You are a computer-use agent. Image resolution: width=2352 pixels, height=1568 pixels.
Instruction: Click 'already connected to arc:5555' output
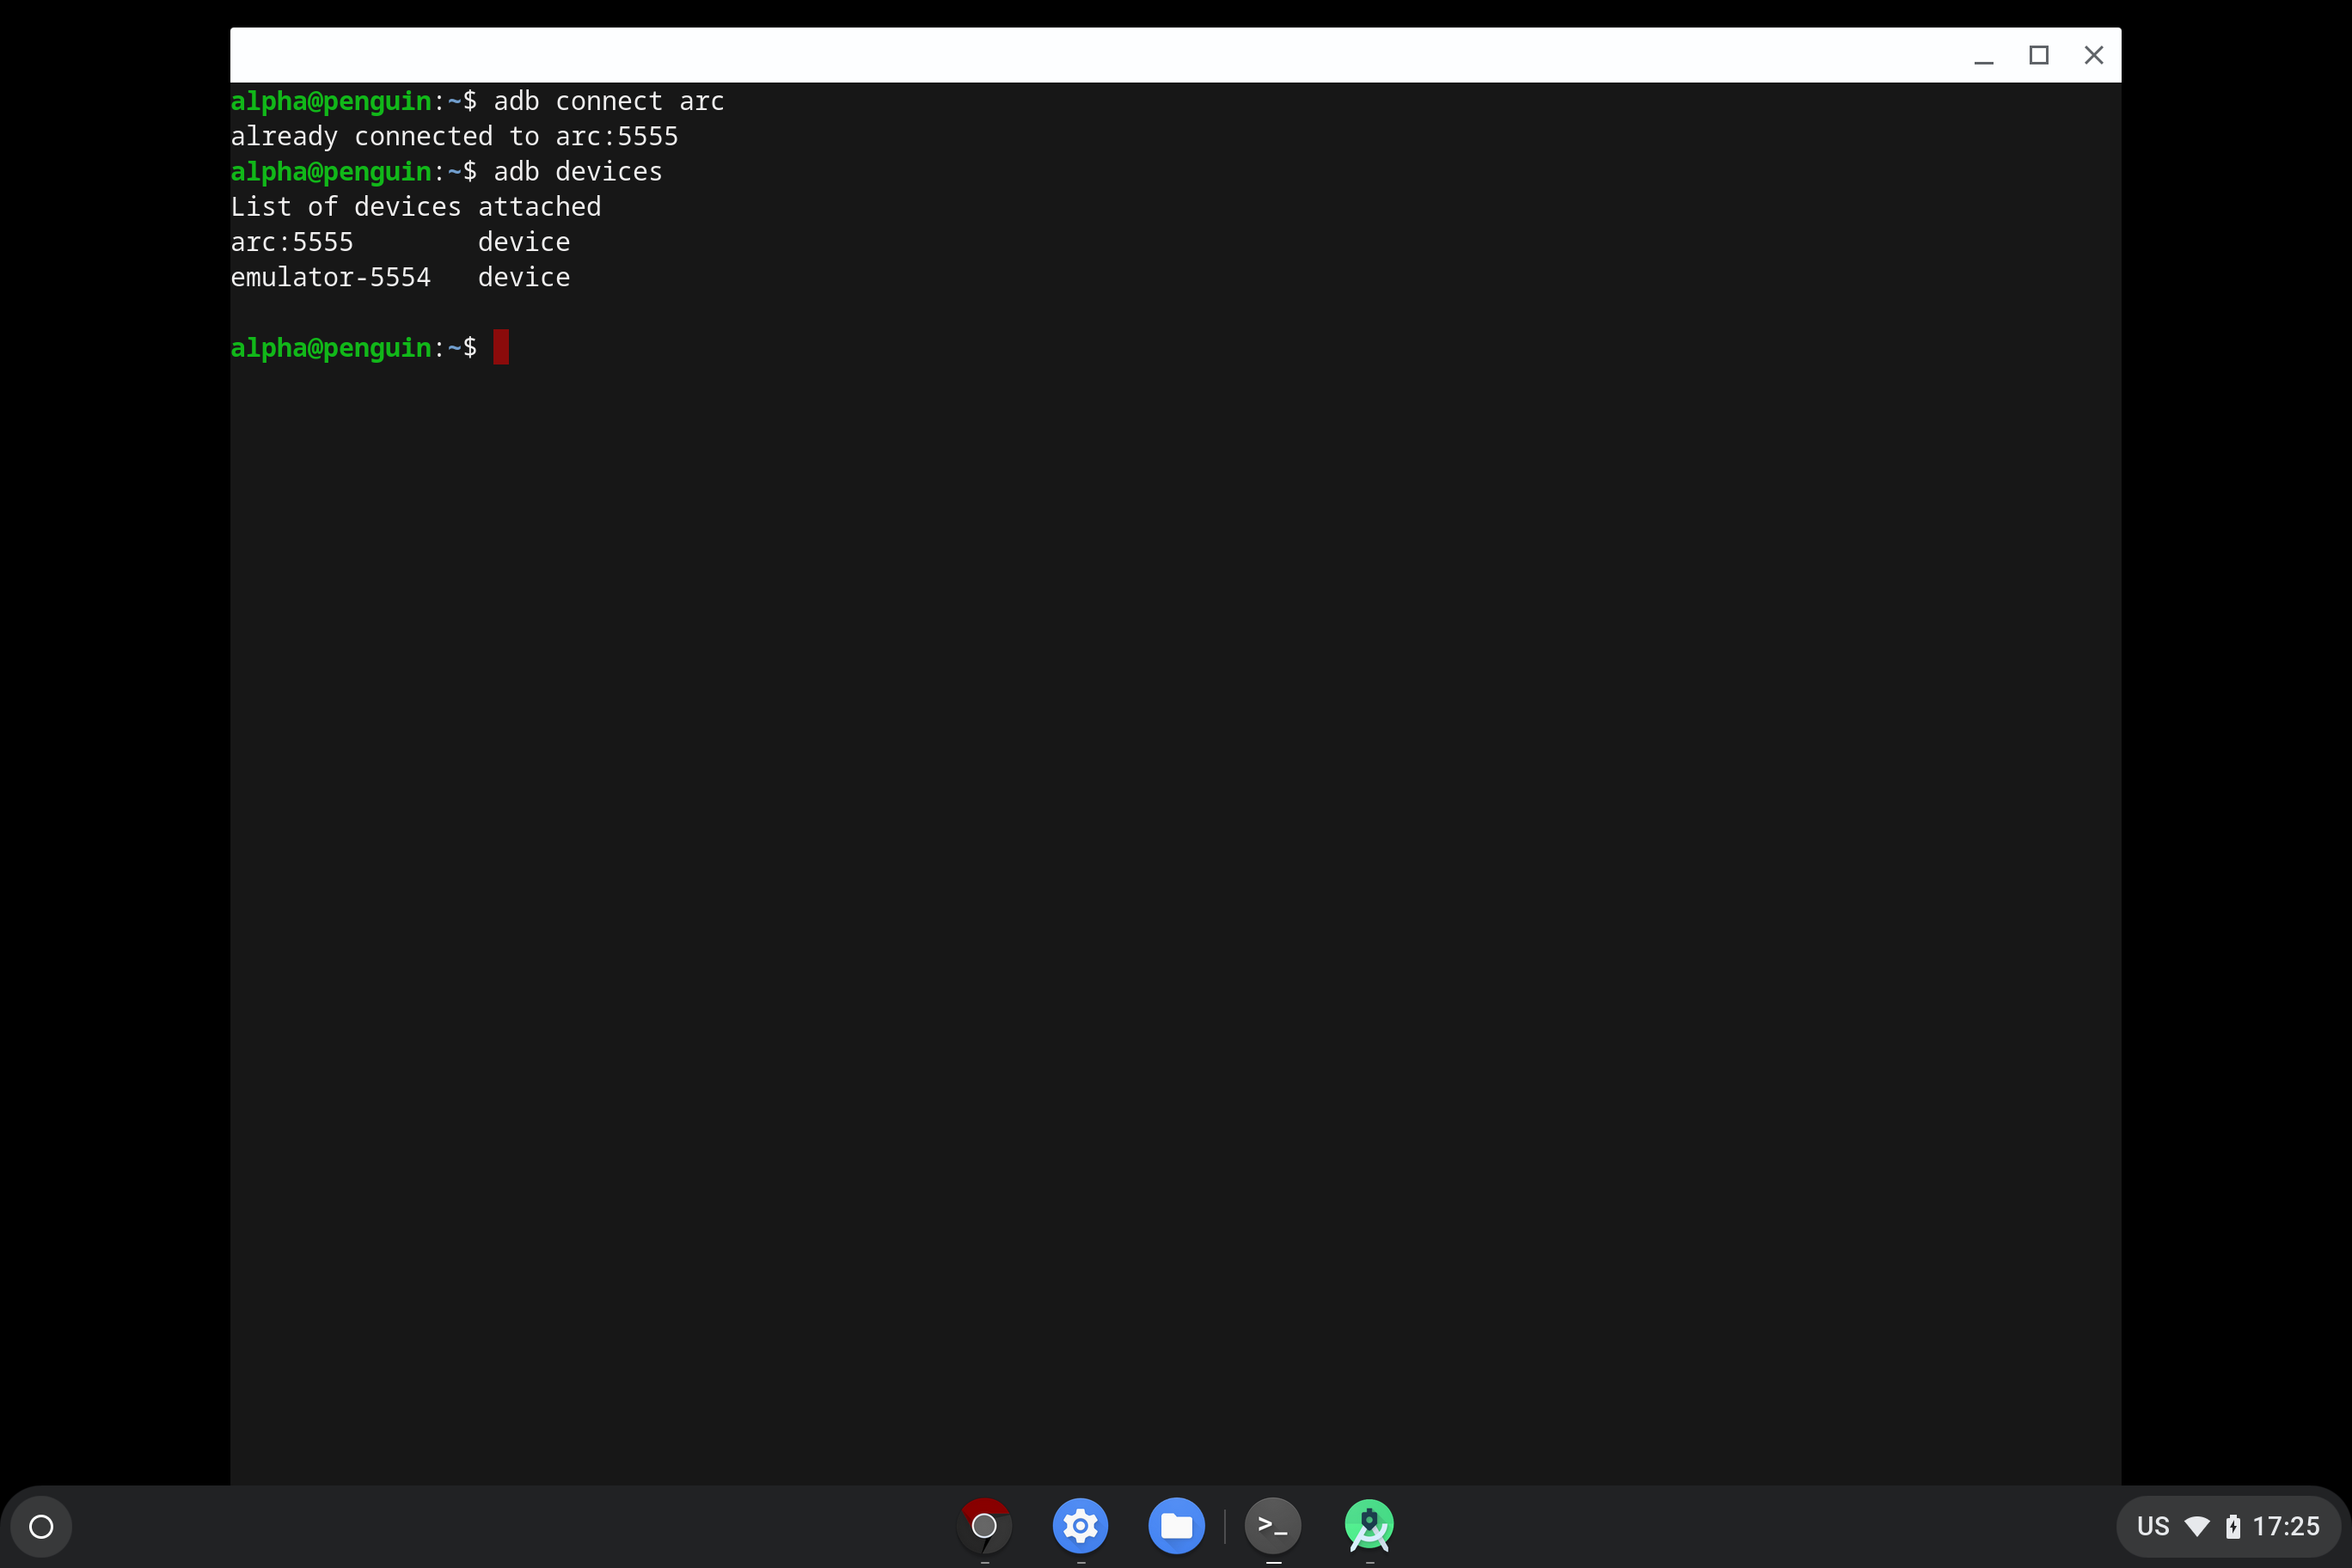[x=454, y=136]
